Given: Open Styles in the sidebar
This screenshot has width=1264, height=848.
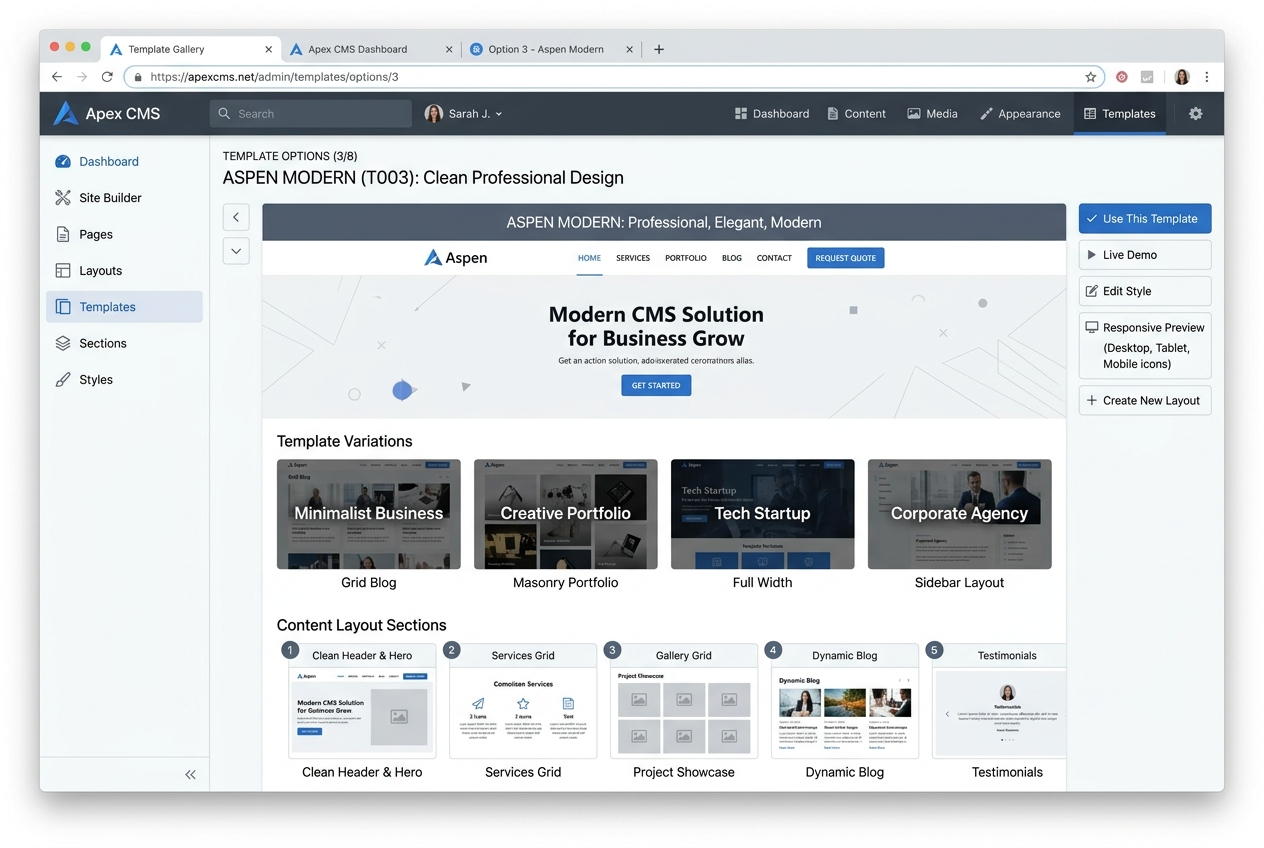Looking at the screenshot, I should 124,380.
